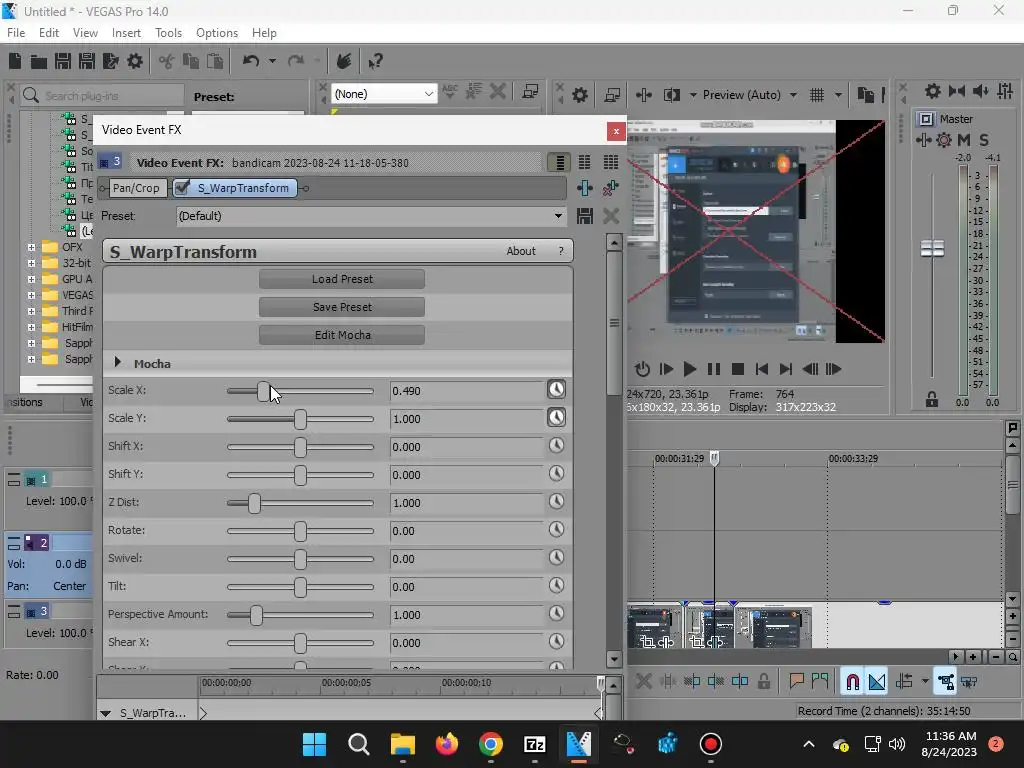Toggle loop playback power icon
This screenshot has height=768, width=1024.
point(642,370)
